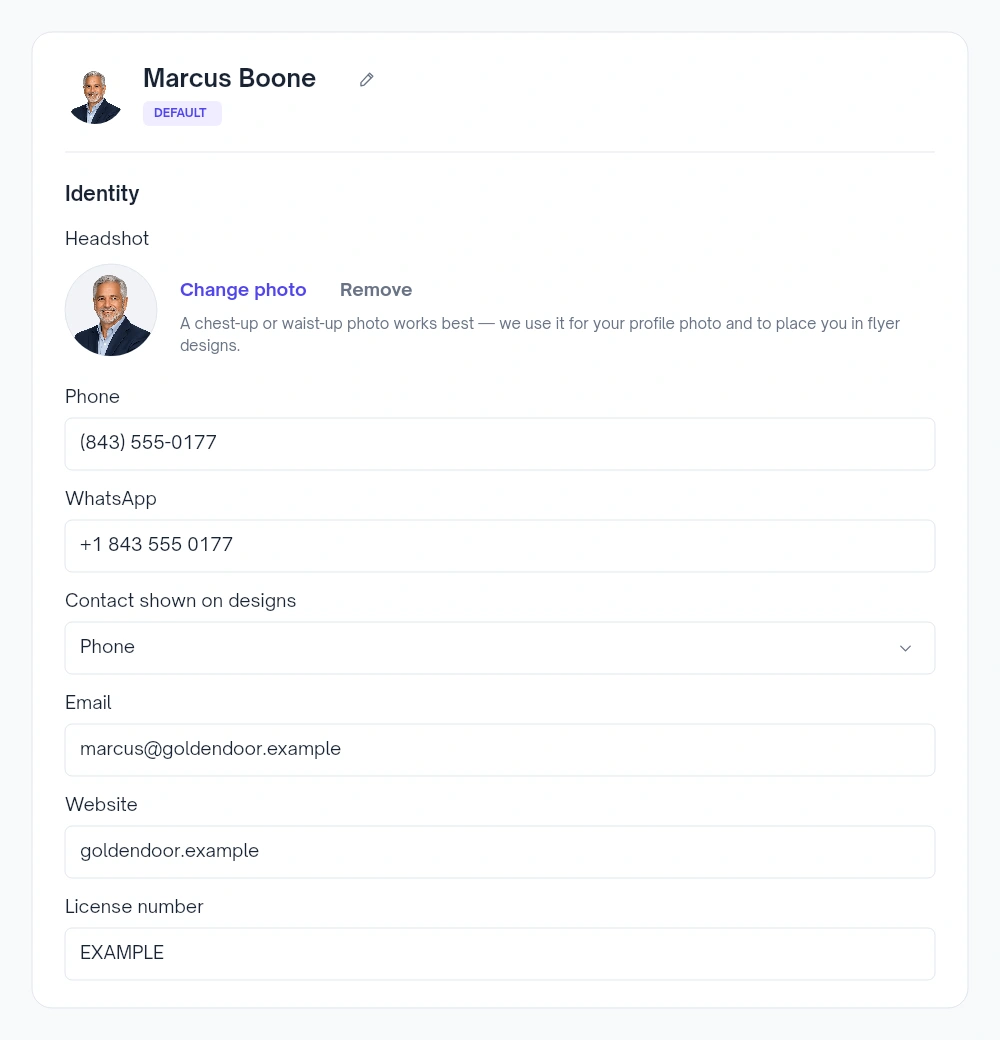Click the small profile avatar in header
Viewport: 1000px width, 1040px height.
tap(95, 97)
